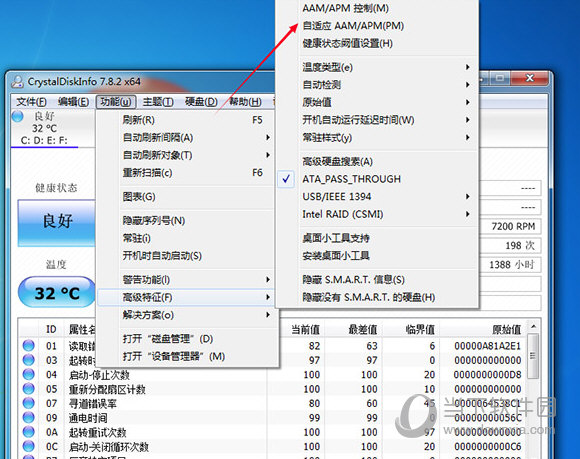
Task: Click the status circle for attribute 0A
Action: pos(28,432)
